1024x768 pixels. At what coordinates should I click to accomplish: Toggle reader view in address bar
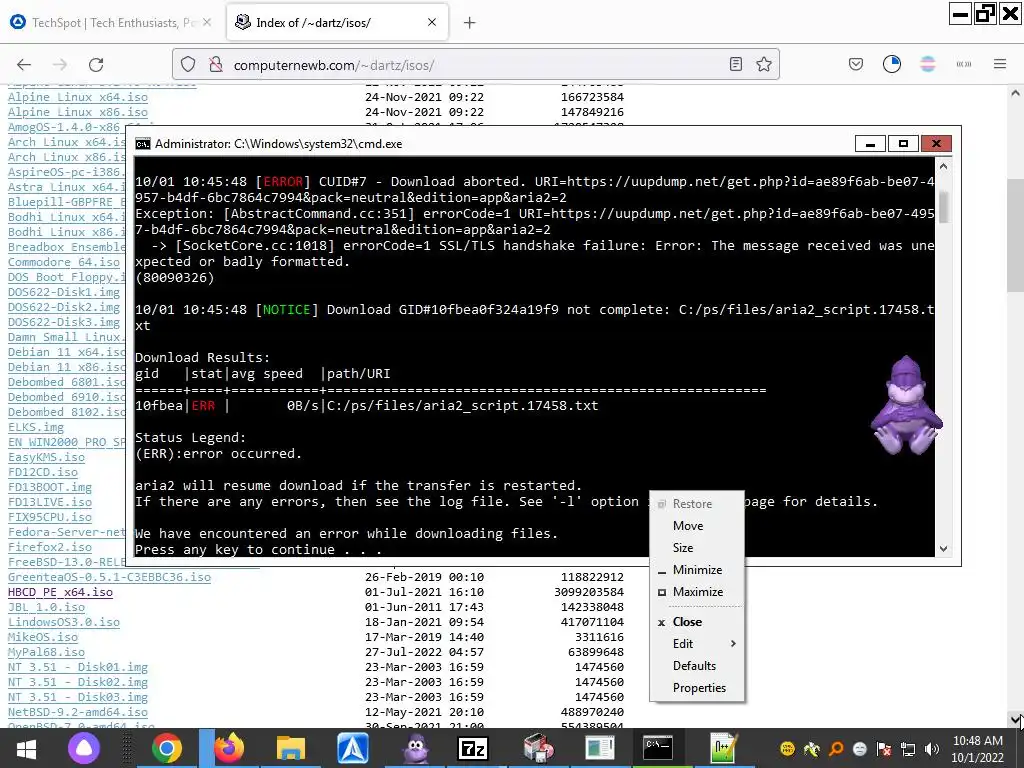[x=735, y=64]
